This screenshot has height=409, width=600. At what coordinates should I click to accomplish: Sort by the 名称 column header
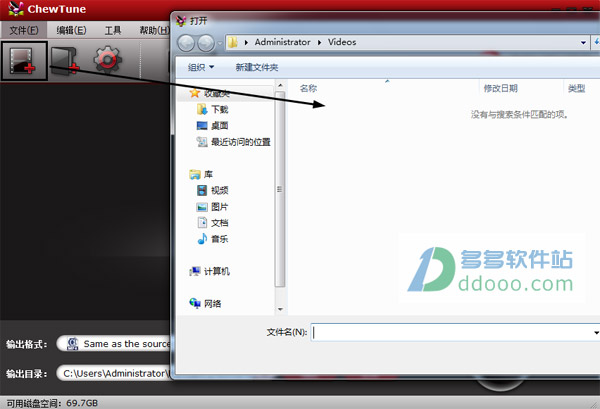coord(308,88)
